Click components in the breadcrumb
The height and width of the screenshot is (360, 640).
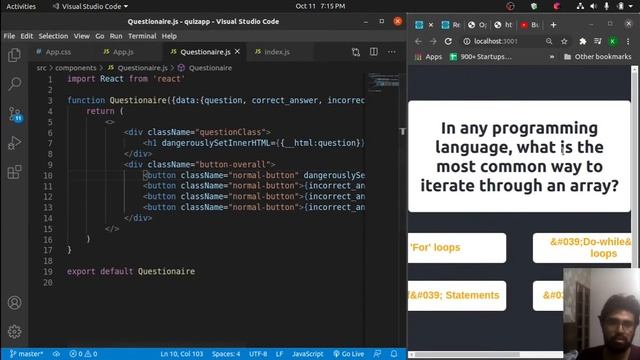click(x=76, y=68)
